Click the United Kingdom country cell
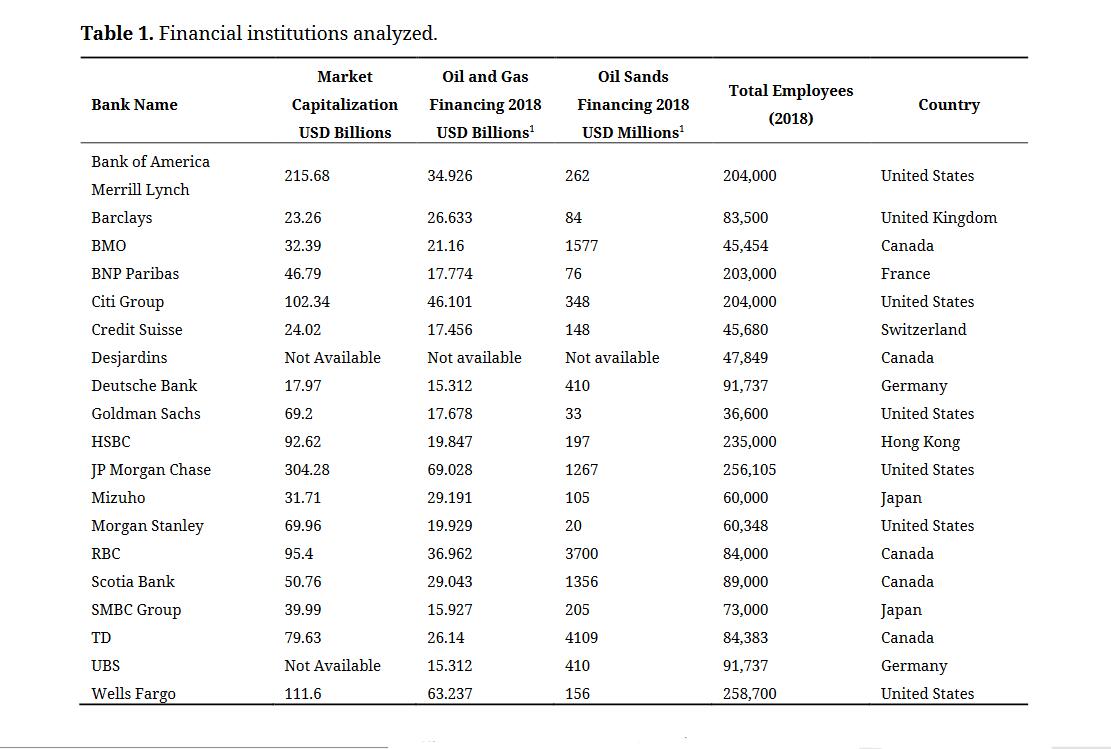This screenshot has height=749, width=1111. click(x=938, y=218)
